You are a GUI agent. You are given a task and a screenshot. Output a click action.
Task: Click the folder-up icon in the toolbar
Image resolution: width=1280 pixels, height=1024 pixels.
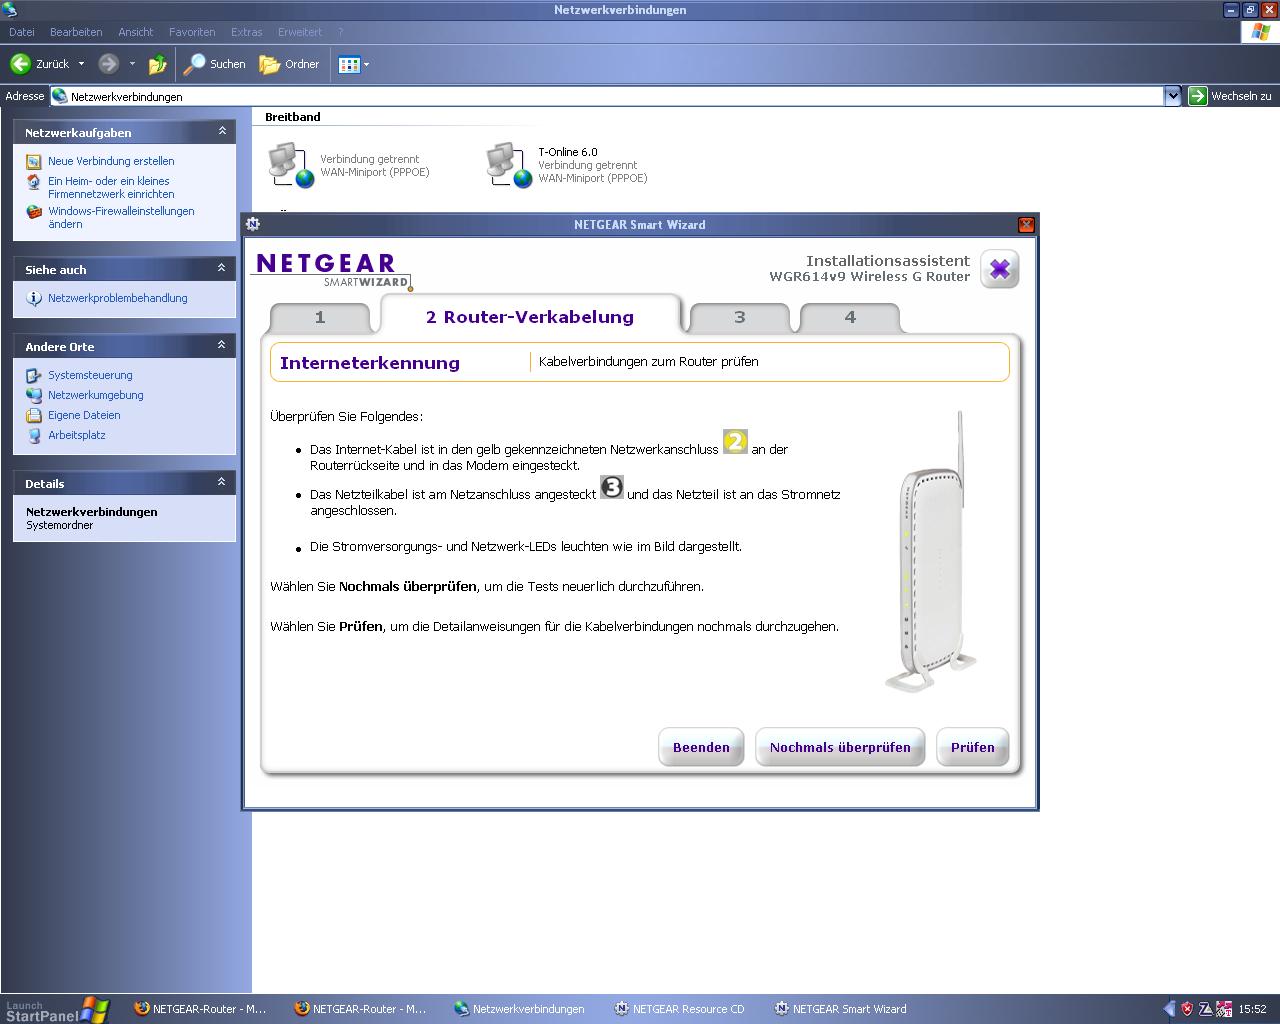coord(158,64)
